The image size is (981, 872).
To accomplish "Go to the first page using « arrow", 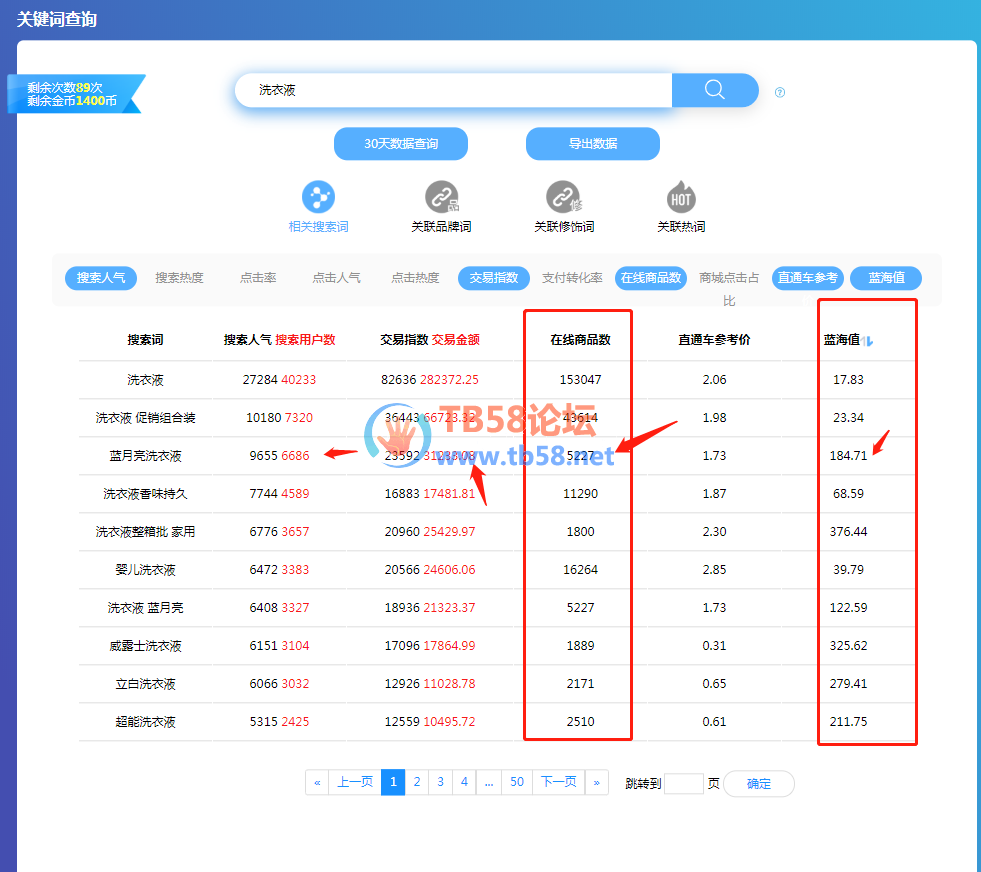I will (x=317, y=783).
